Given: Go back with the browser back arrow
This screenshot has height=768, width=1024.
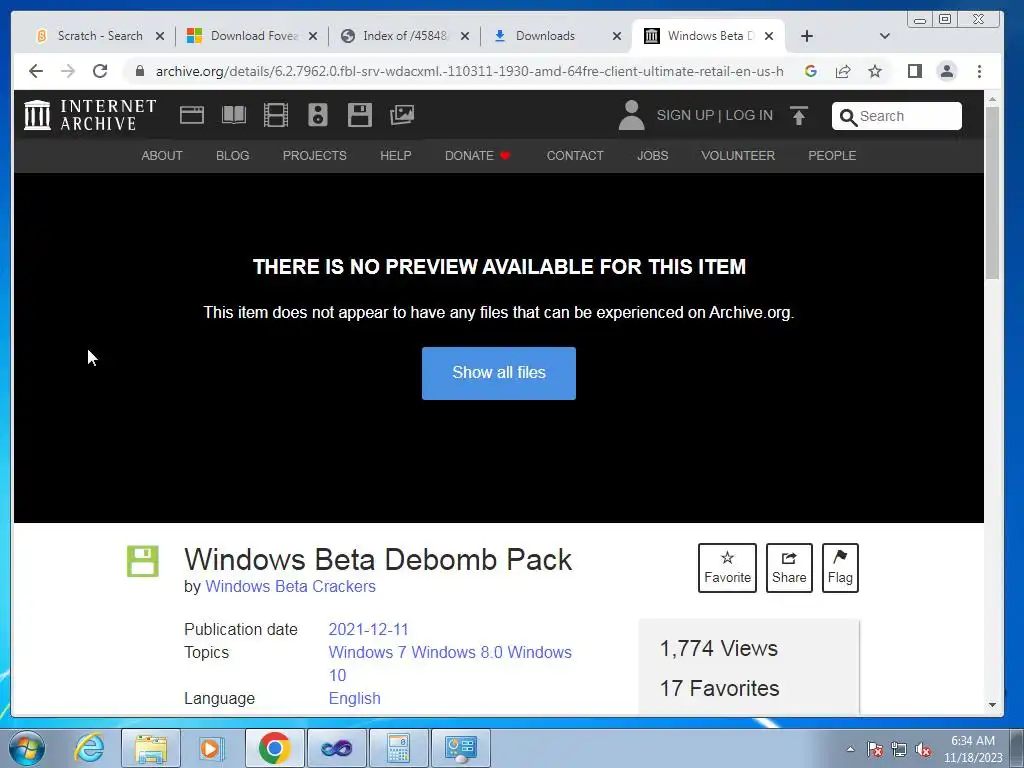Looking at the screenshot, I should click(x=36, y=71).
